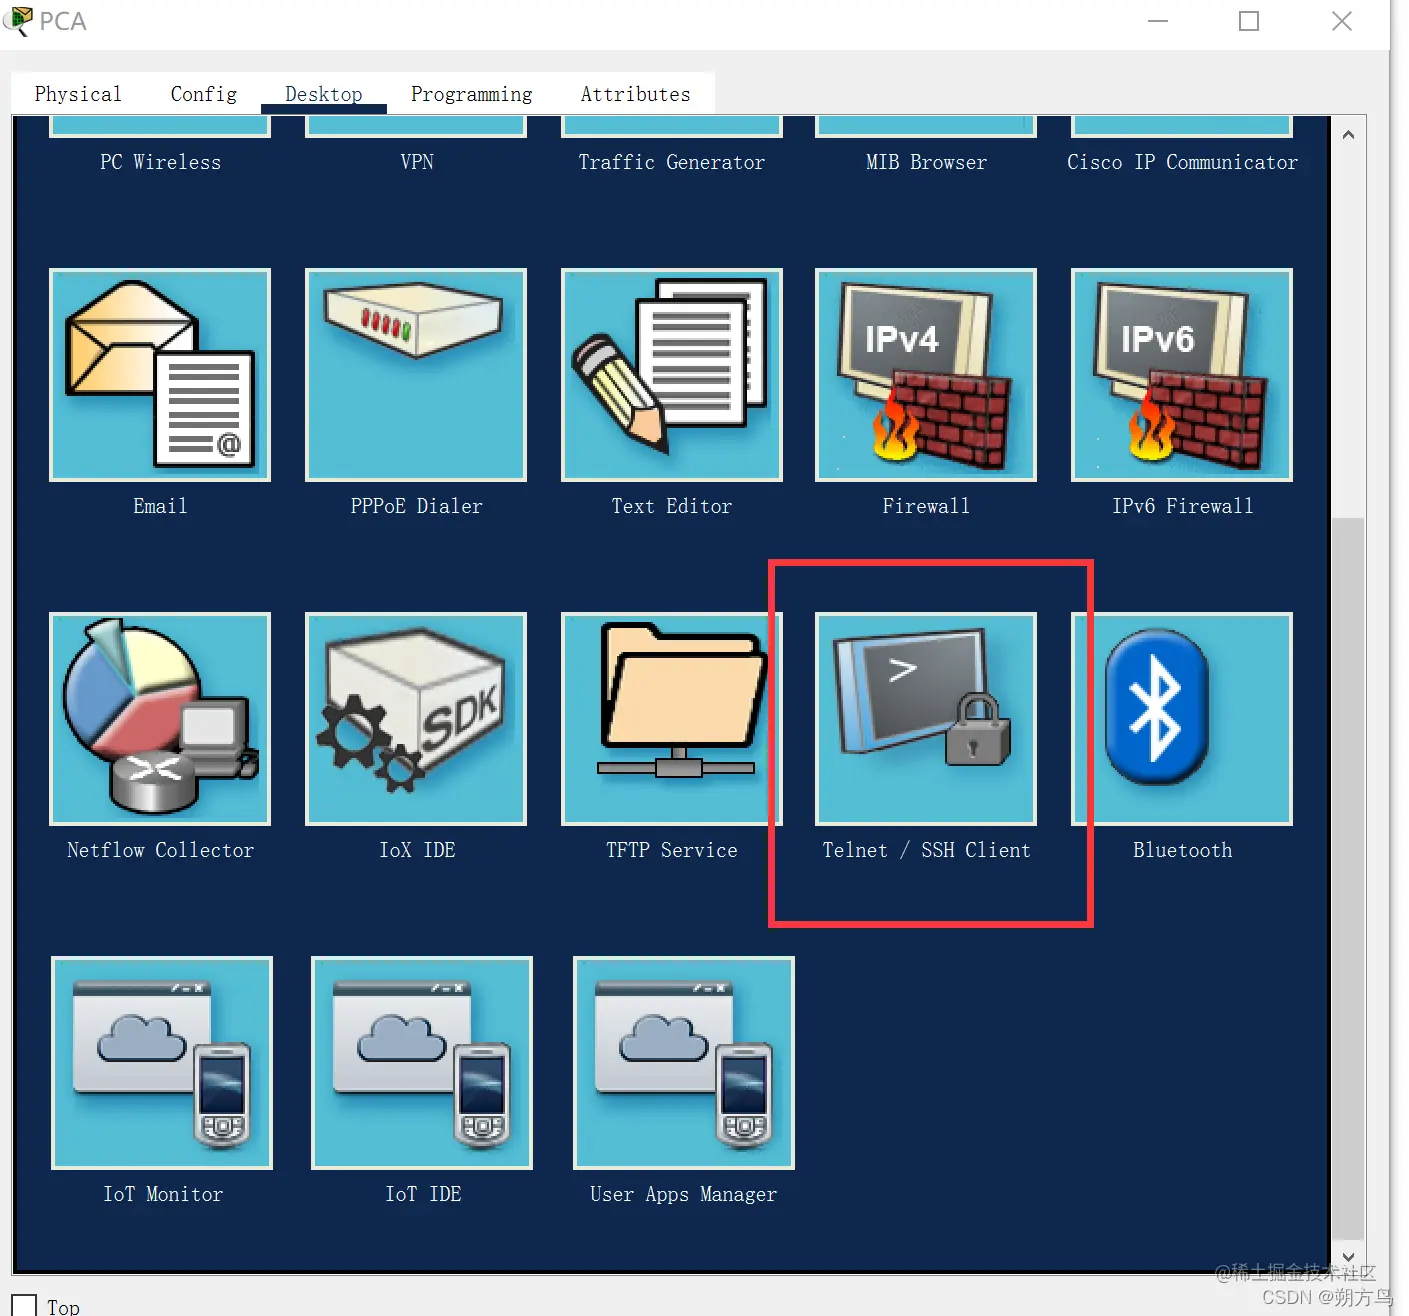The image size is (1409, 1316).
Task: Click the Traffic Generator label
Action: click(x=672, y=162)
